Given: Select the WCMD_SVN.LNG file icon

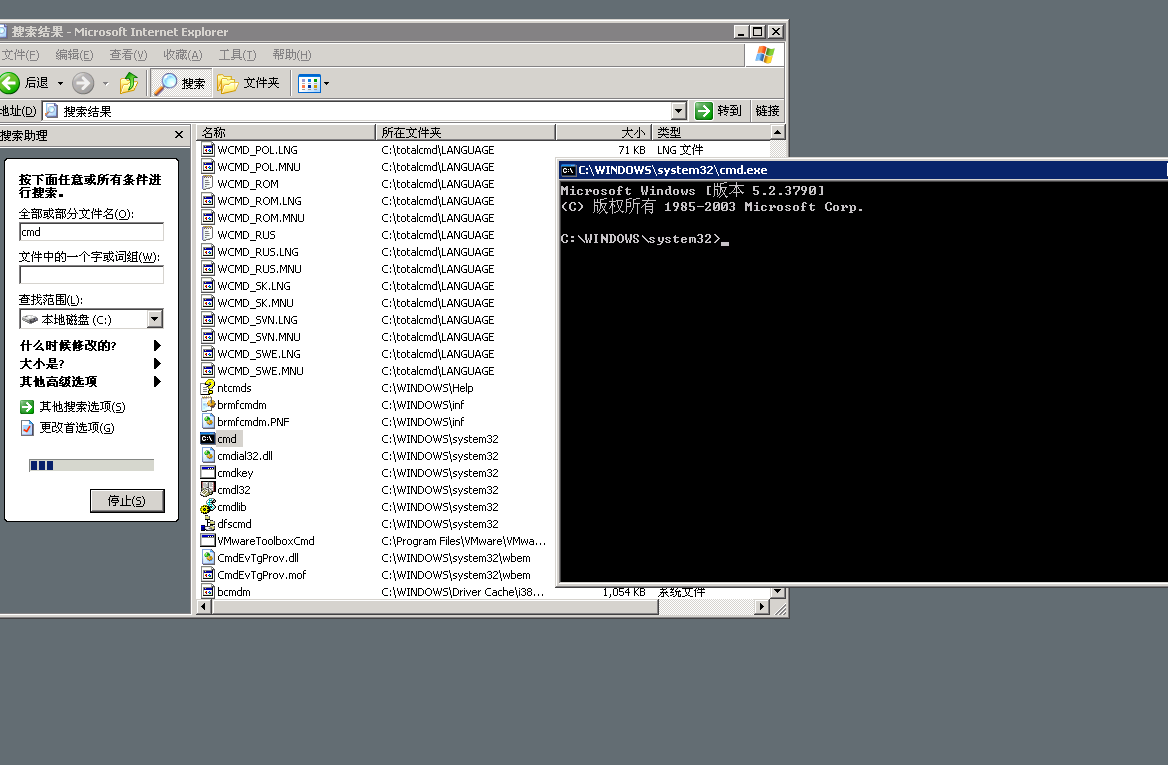Looking at the screenshot, I should (208, 320).
